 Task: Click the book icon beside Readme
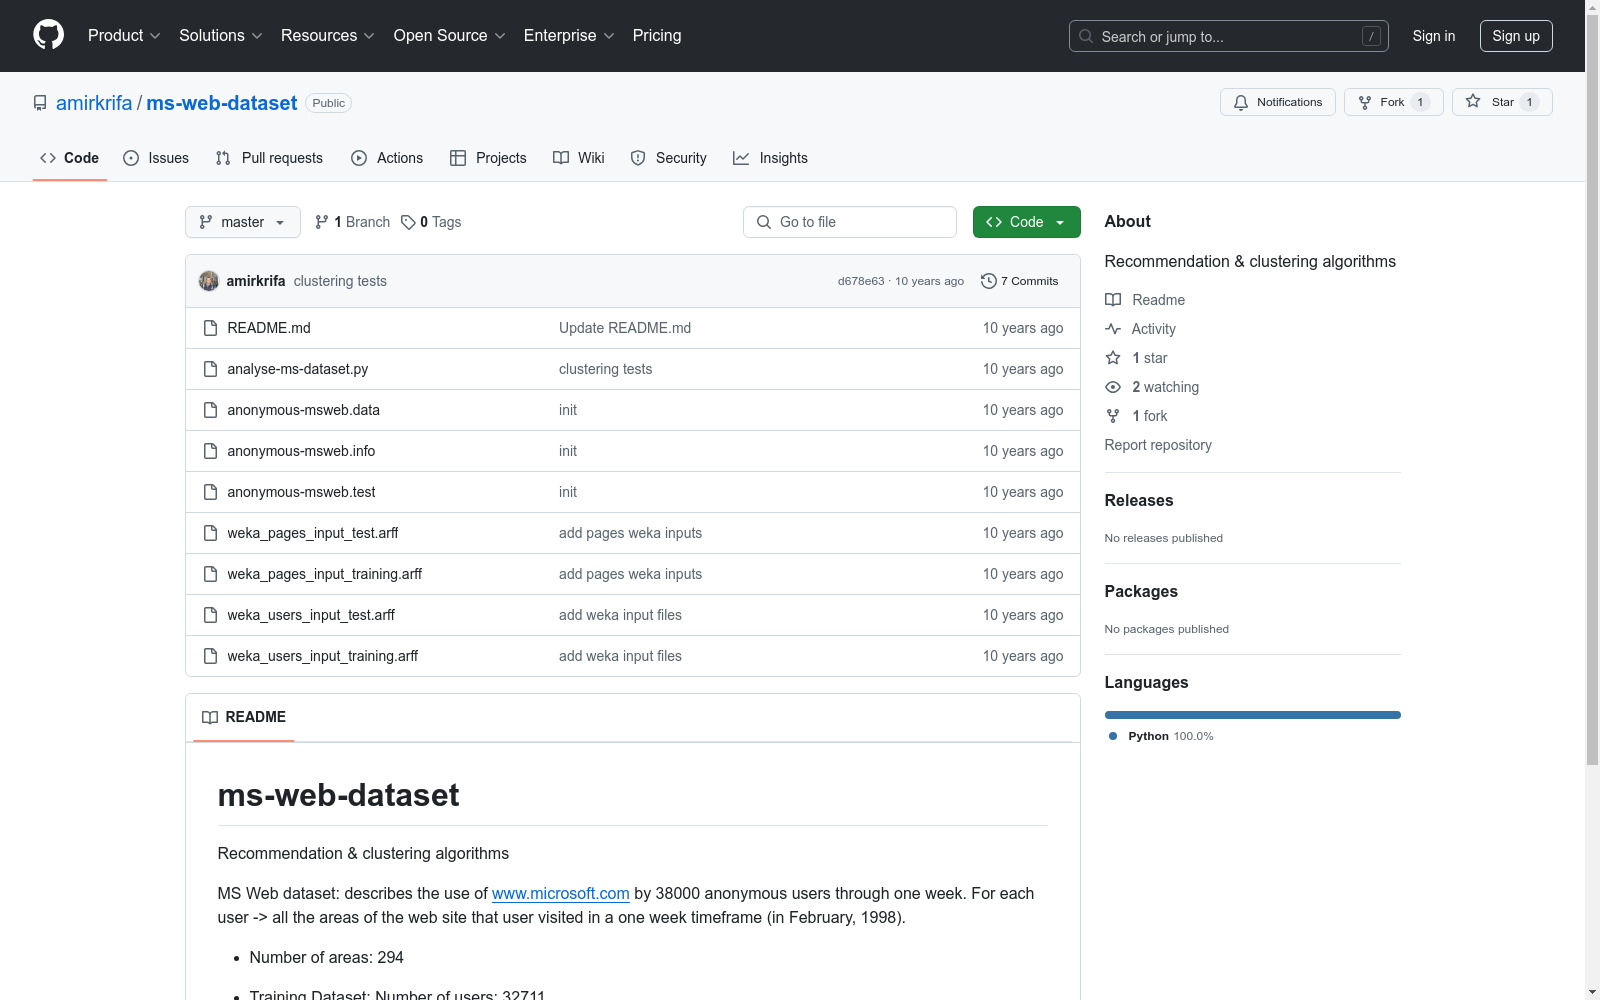click(x=1113, y=300)
